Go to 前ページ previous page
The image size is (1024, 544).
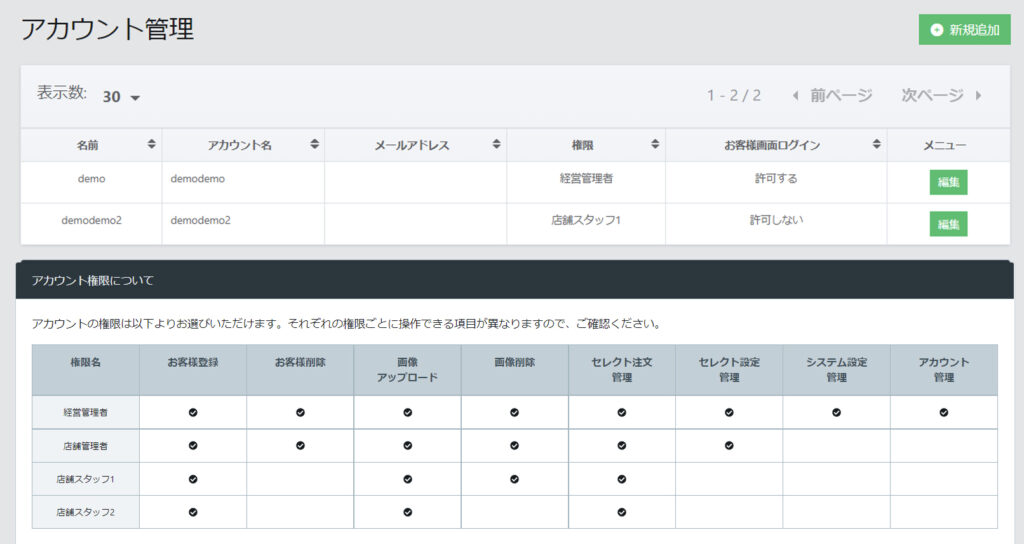click(831, 95)
